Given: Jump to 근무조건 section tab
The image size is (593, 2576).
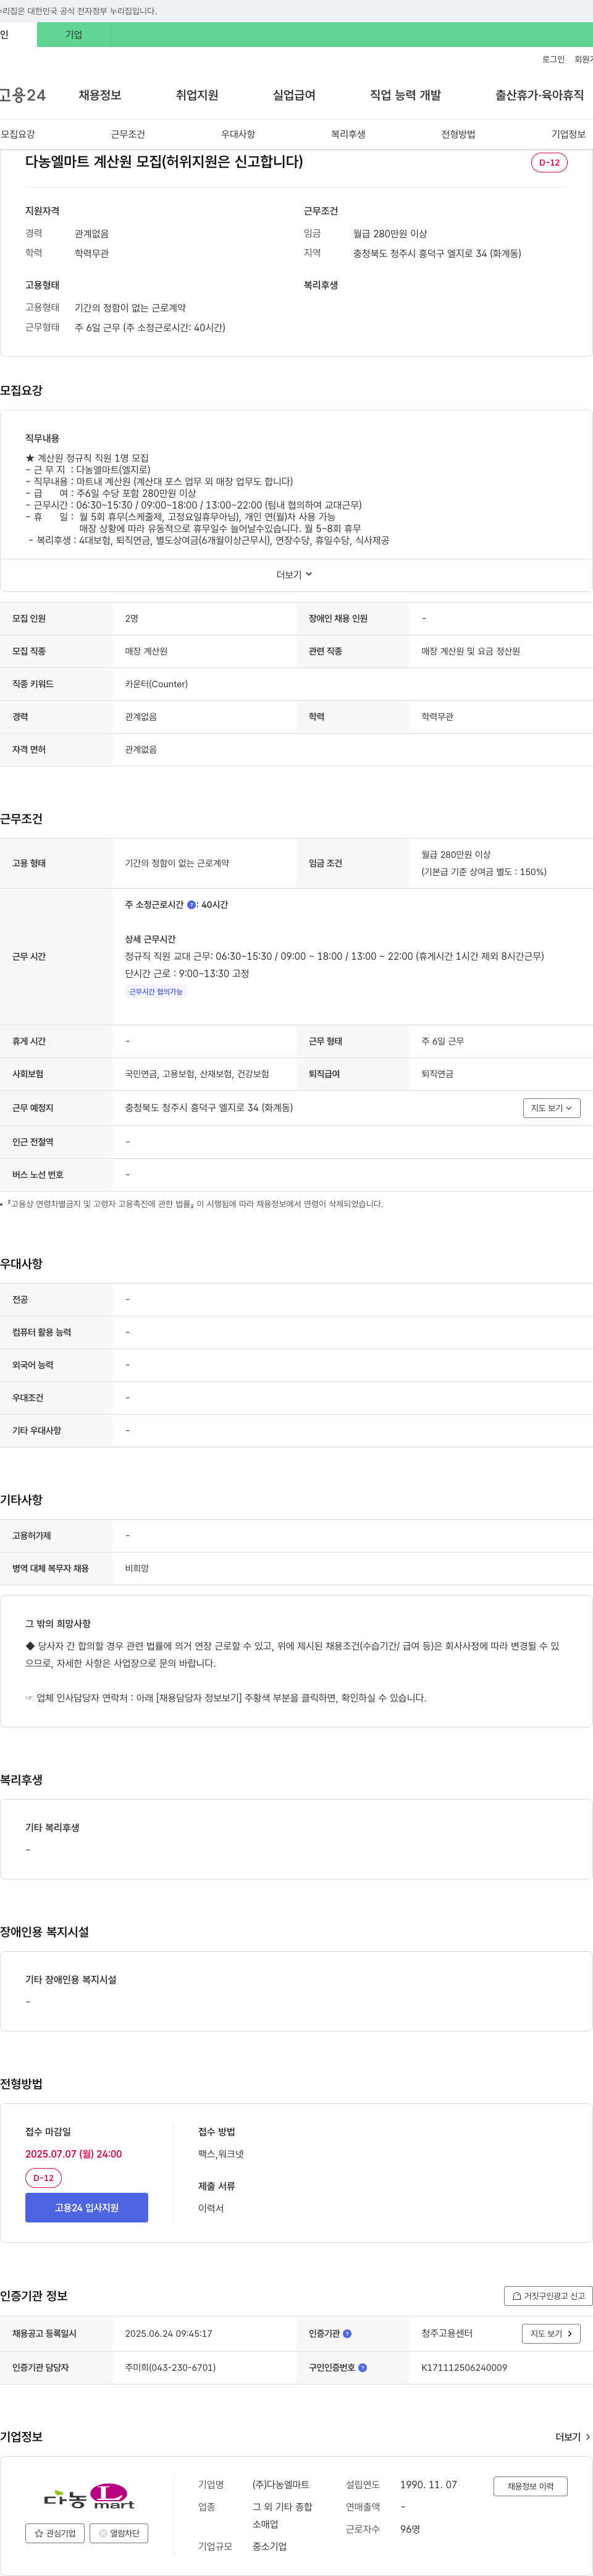Looking at the screenshot, I should (x=128, y=134).
